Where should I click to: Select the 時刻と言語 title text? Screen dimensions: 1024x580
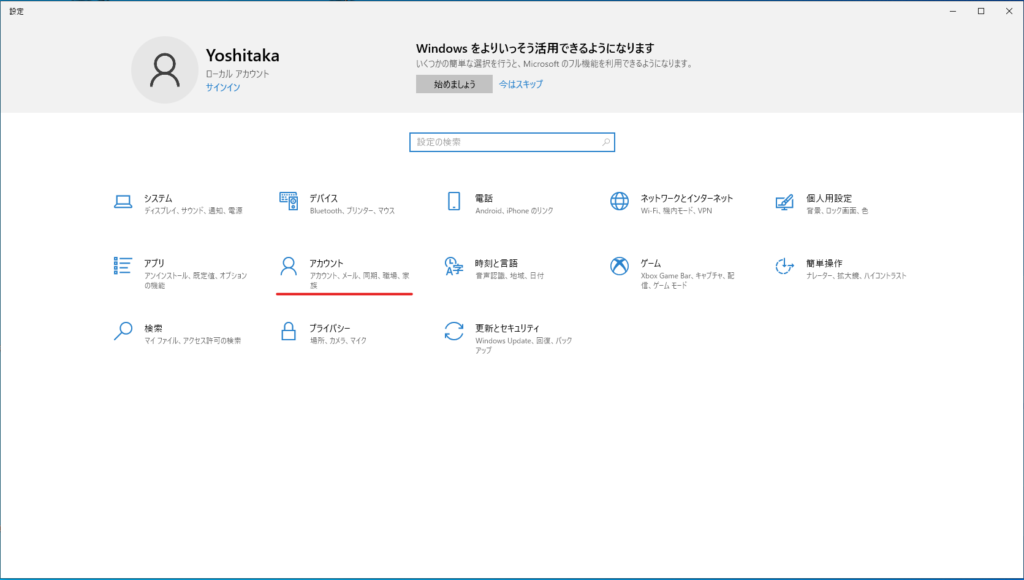pyautogui.click(x=496, y=263)
